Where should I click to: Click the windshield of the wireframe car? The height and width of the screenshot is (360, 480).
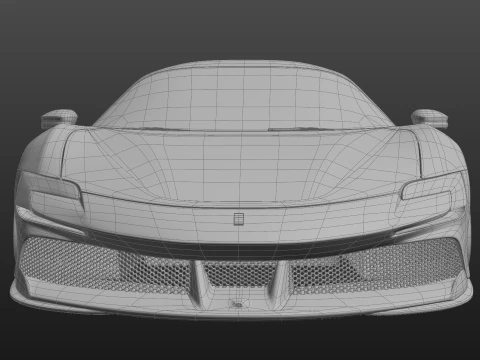(243, 97)
